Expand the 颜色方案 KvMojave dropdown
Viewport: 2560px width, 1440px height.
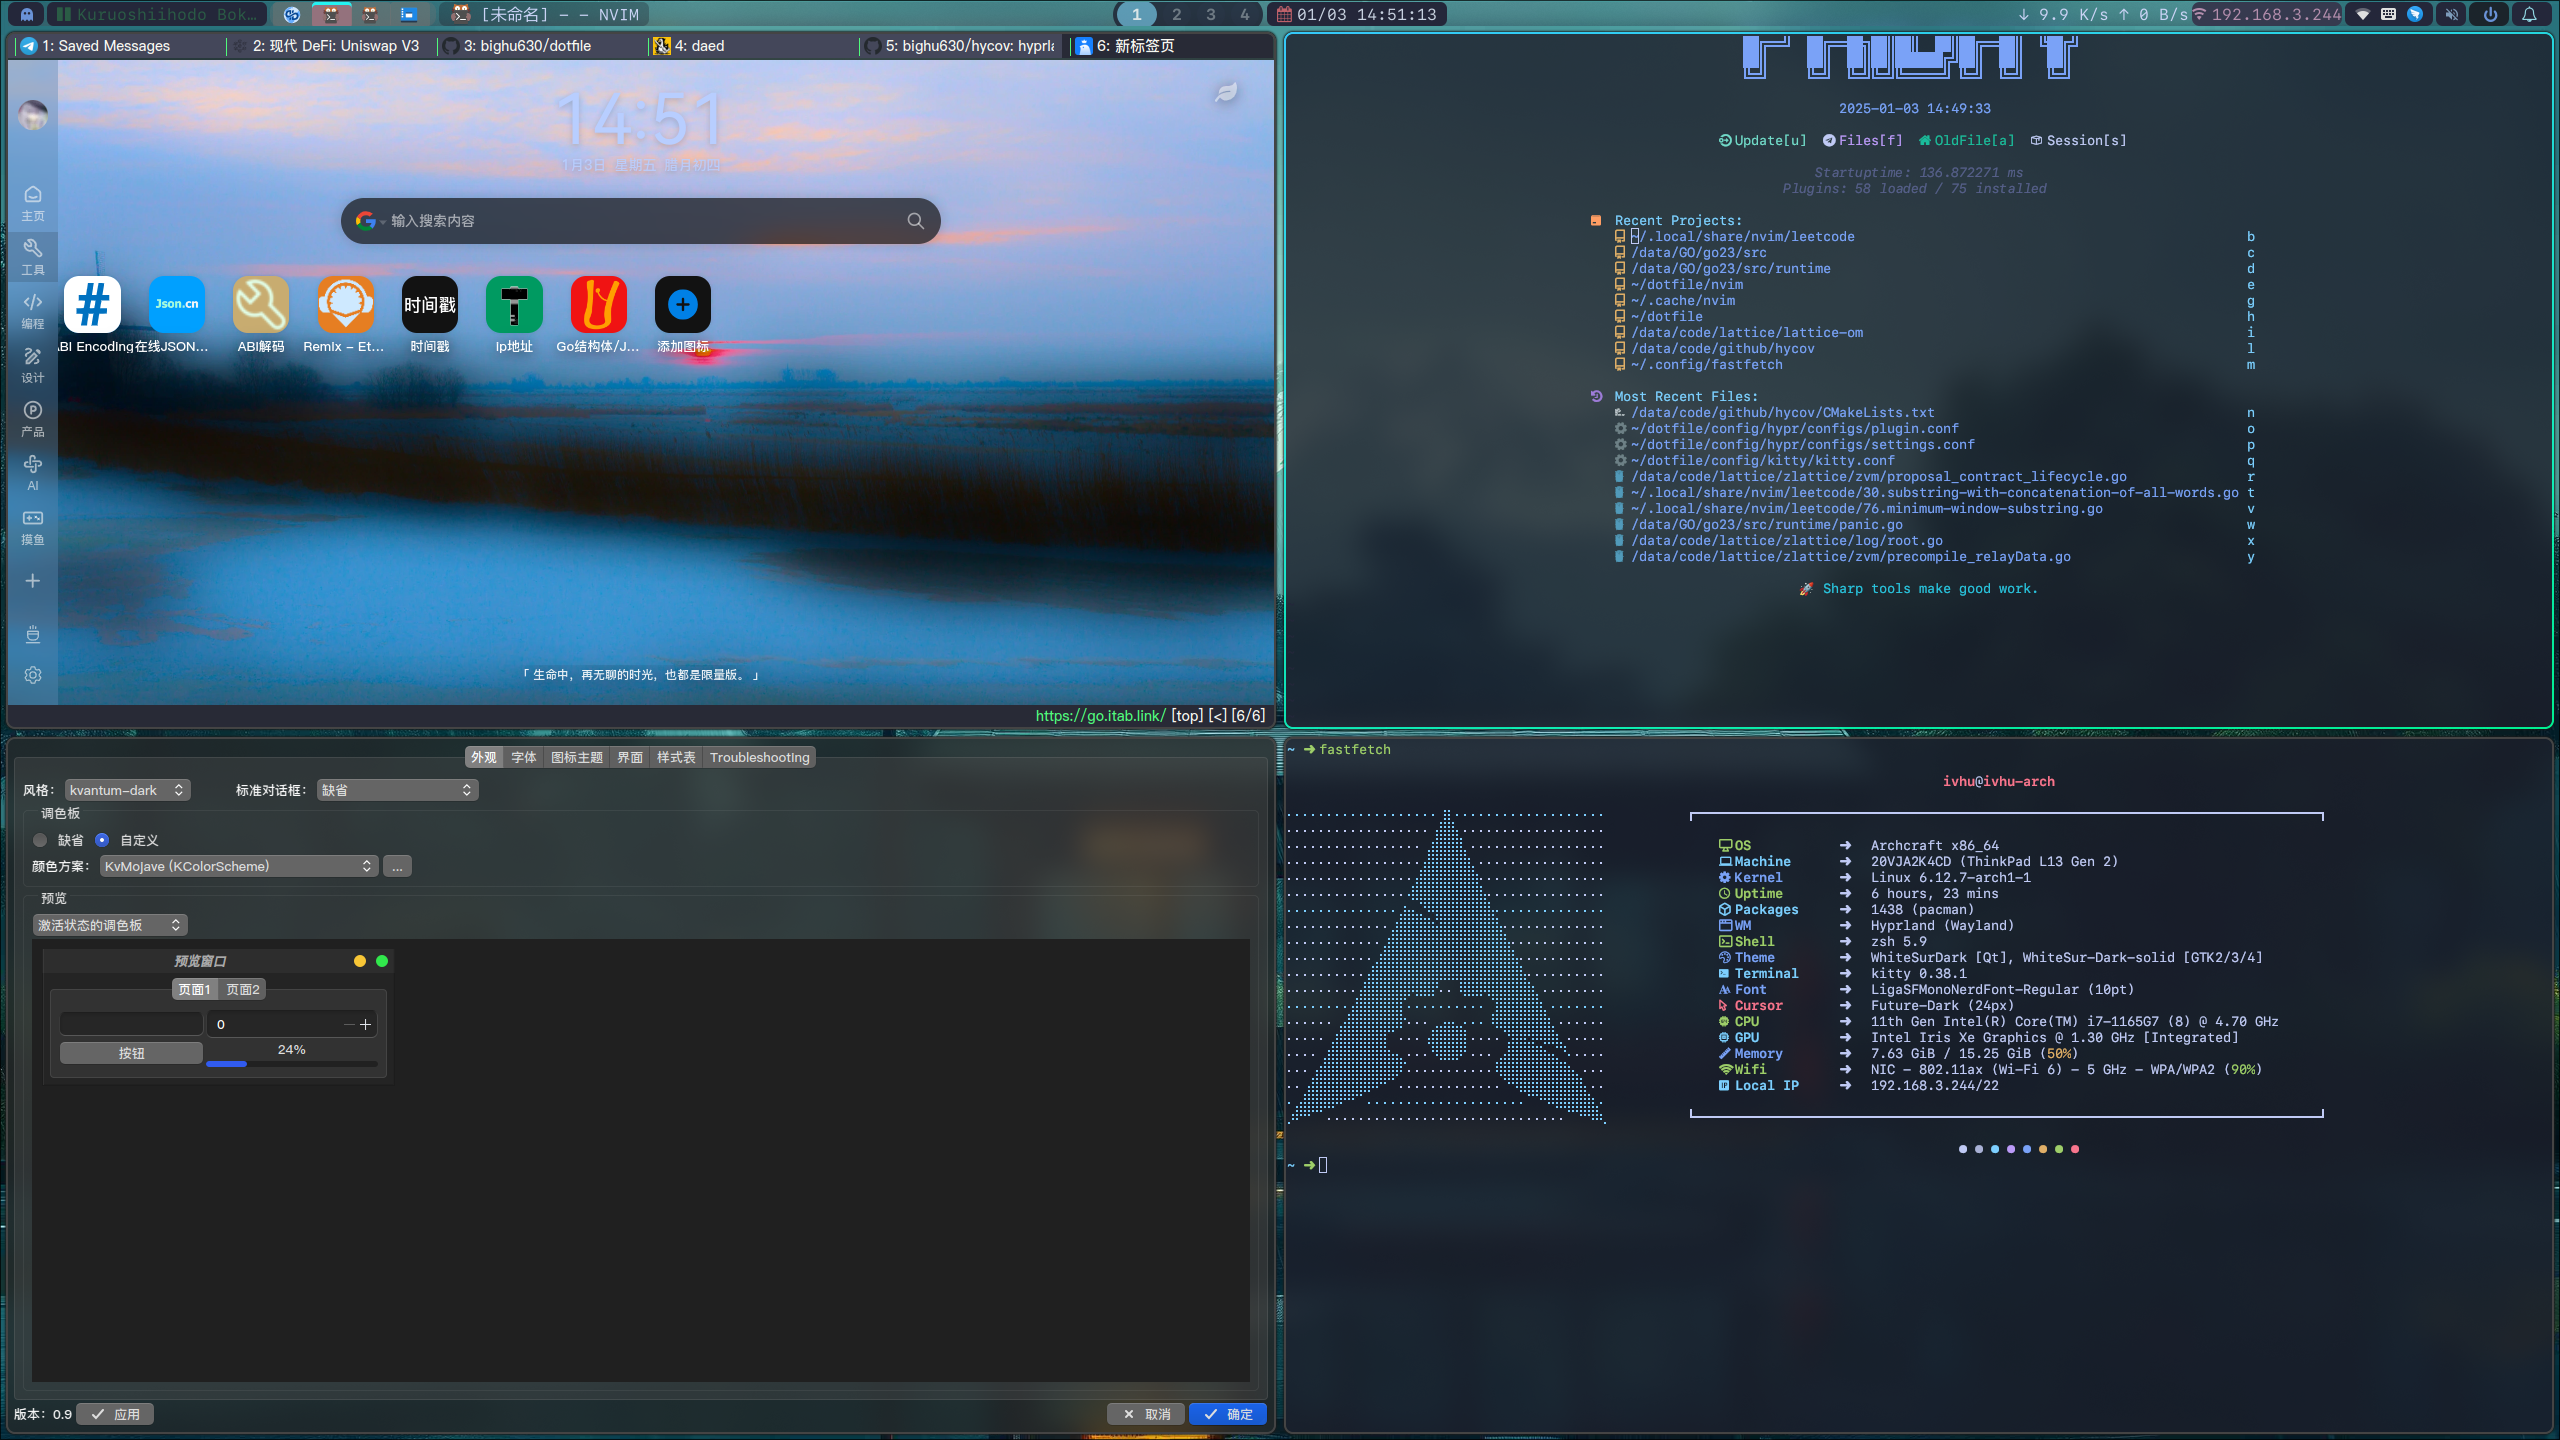[x=238, y=866]
